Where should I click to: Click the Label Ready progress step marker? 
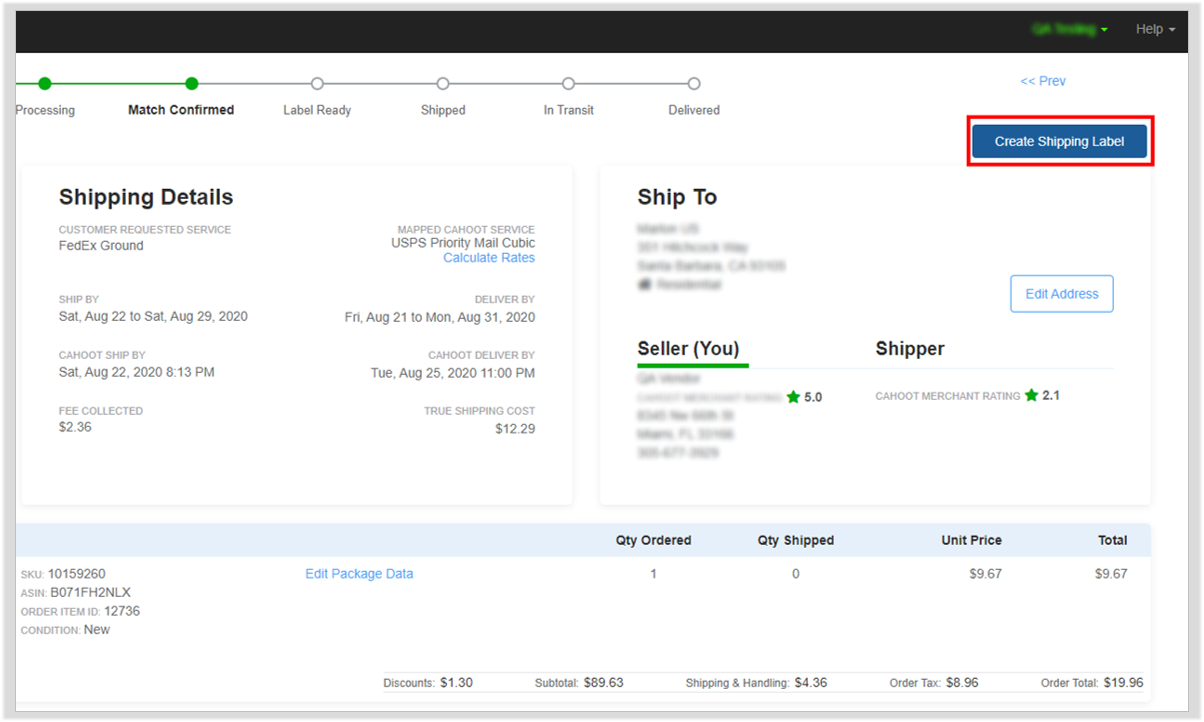[x=317, y=84]
